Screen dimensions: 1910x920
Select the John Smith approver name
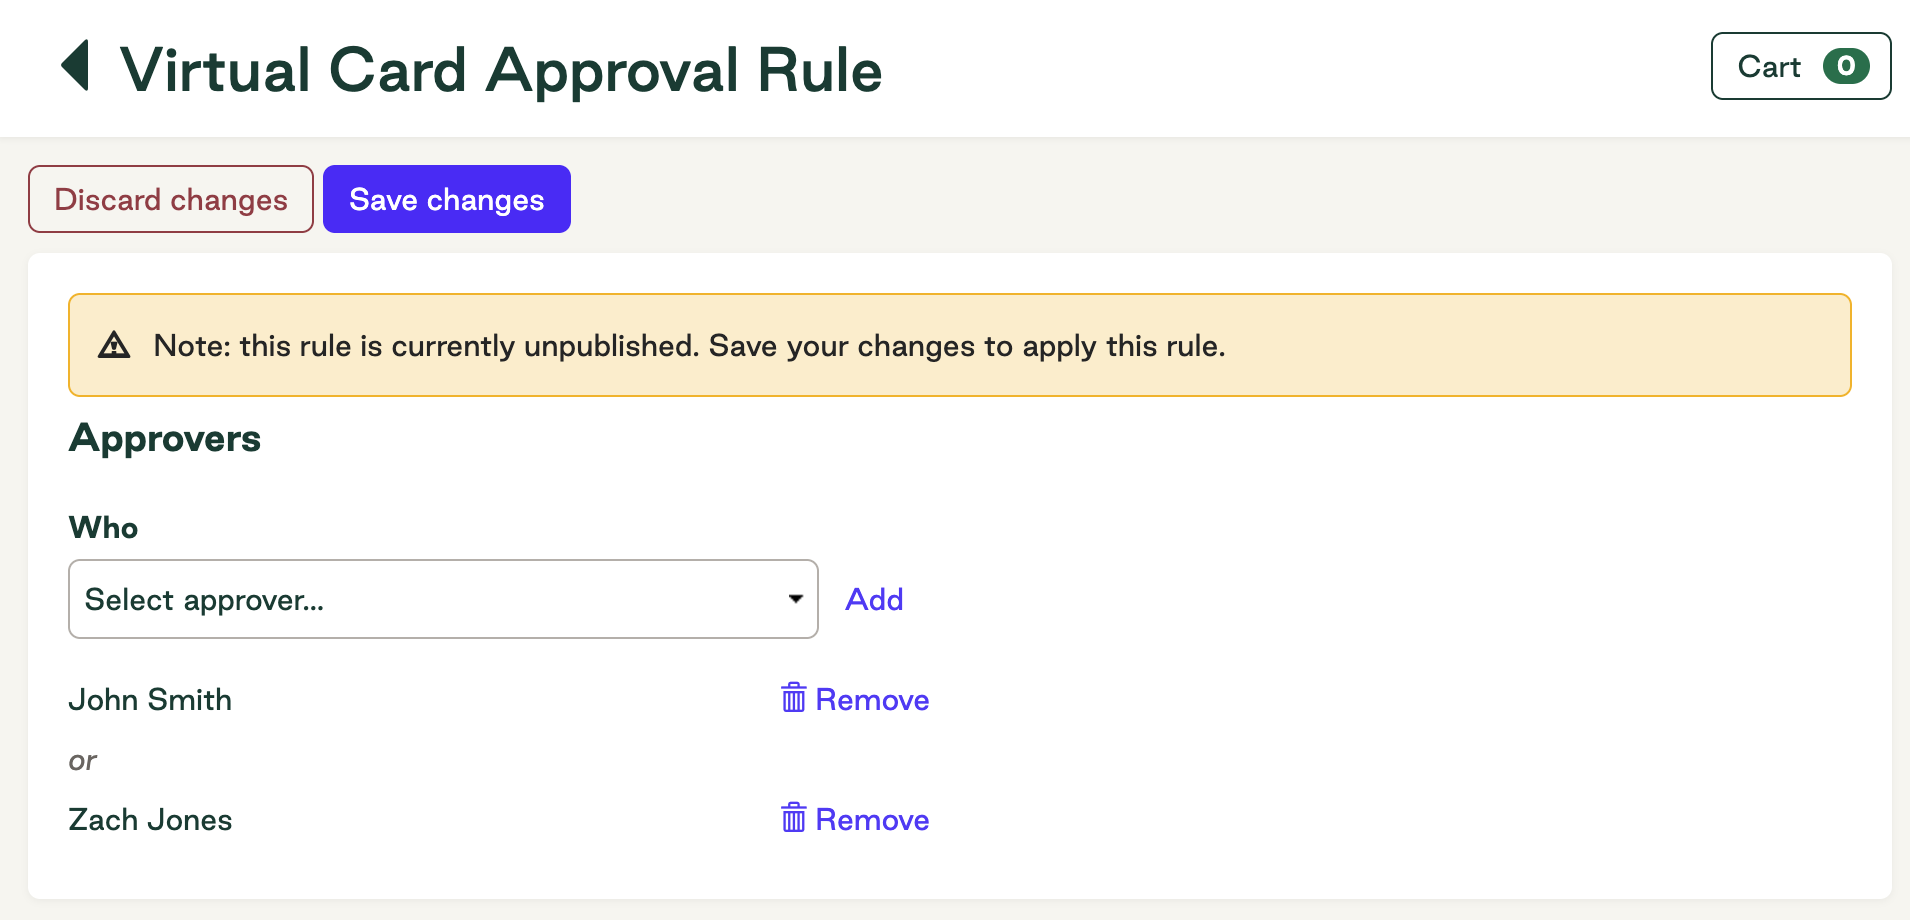coord(150,700)
